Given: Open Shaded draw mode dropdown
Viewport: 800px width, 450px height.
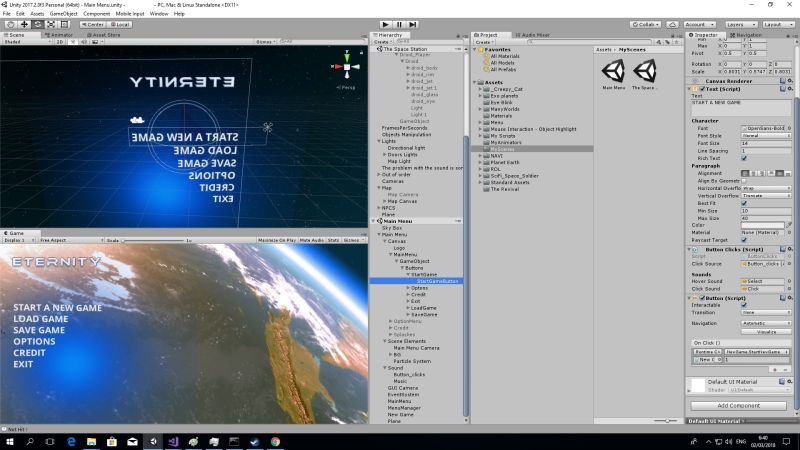Looking at the screenshot, I should click(27, 42).
